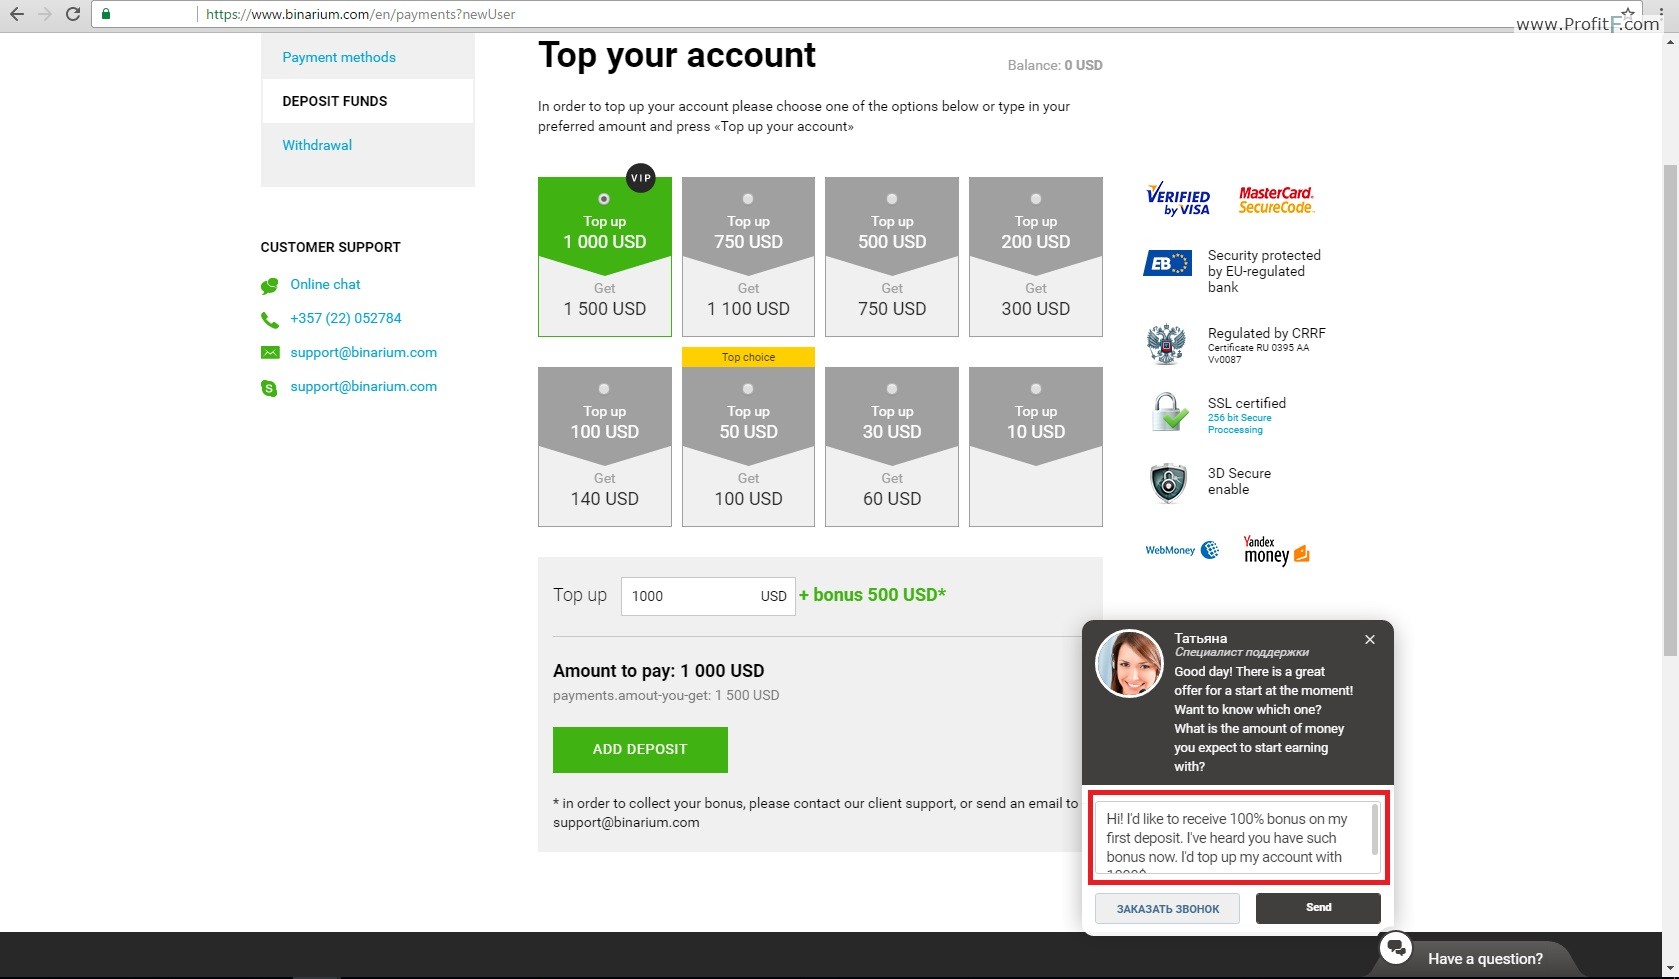
Task: Close the support chat popup
Action: (x=1370, y=640)
